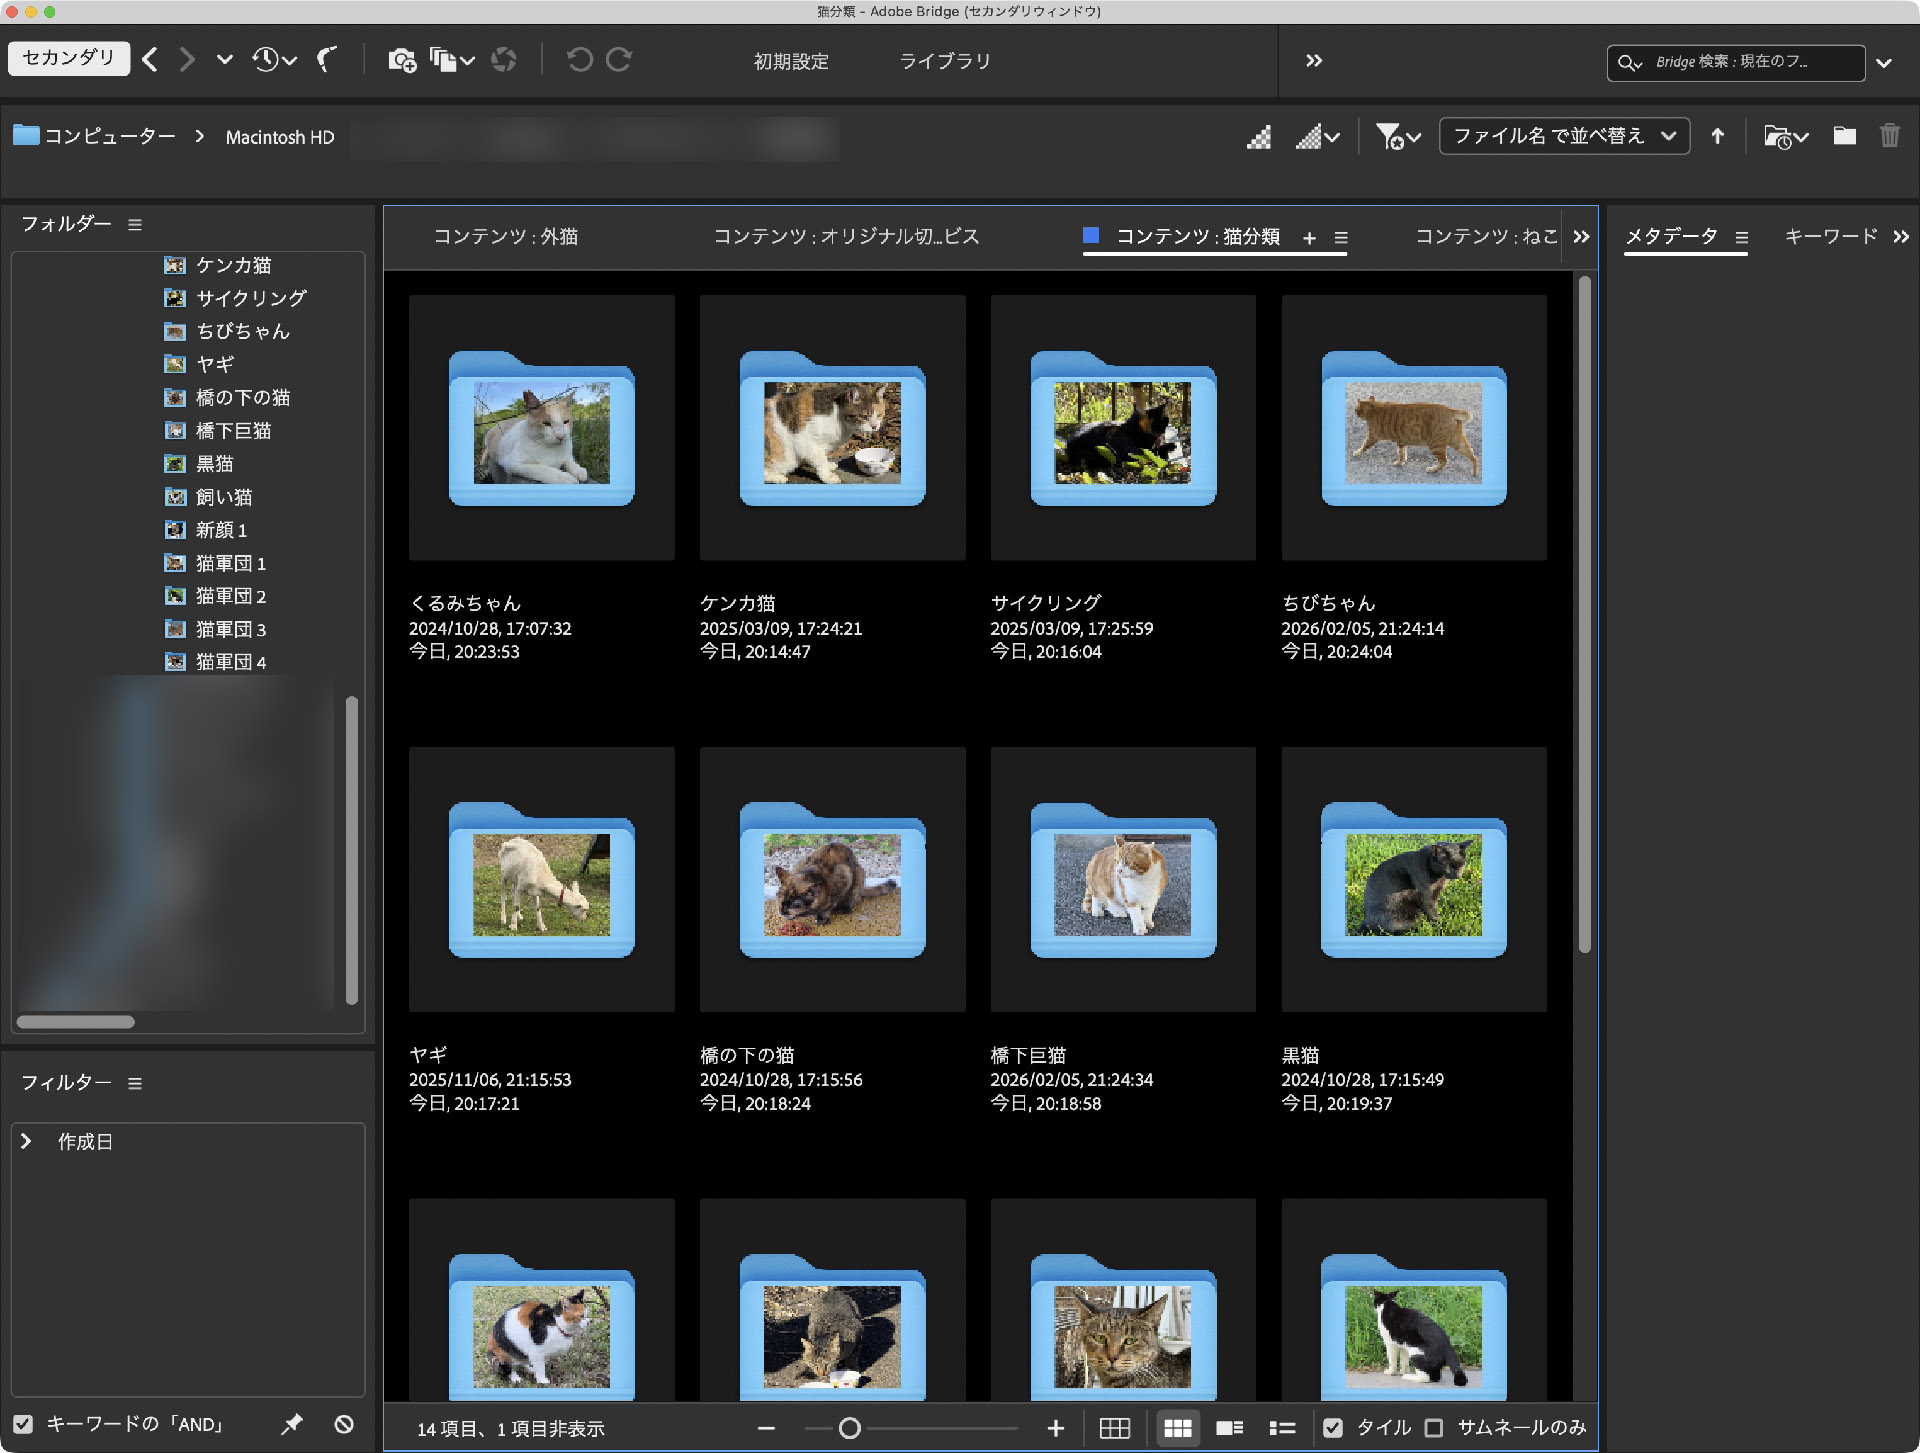
Task: Click the trash icon to delete selection
Action: point(1890,136)
